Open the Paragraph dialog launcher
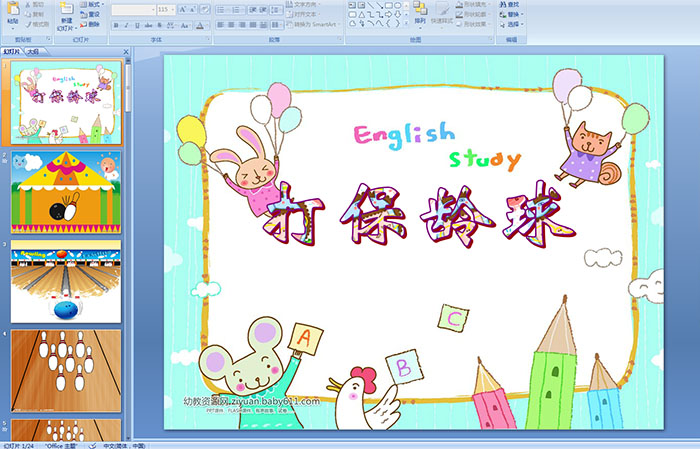This screenshot has height=449, width=700. [x=340, y=39]
